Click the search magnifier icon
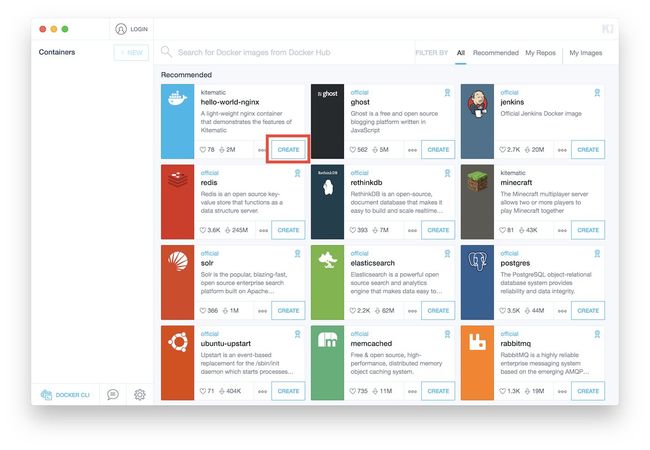Screen dimensions: 650x450 pos(167,52)
